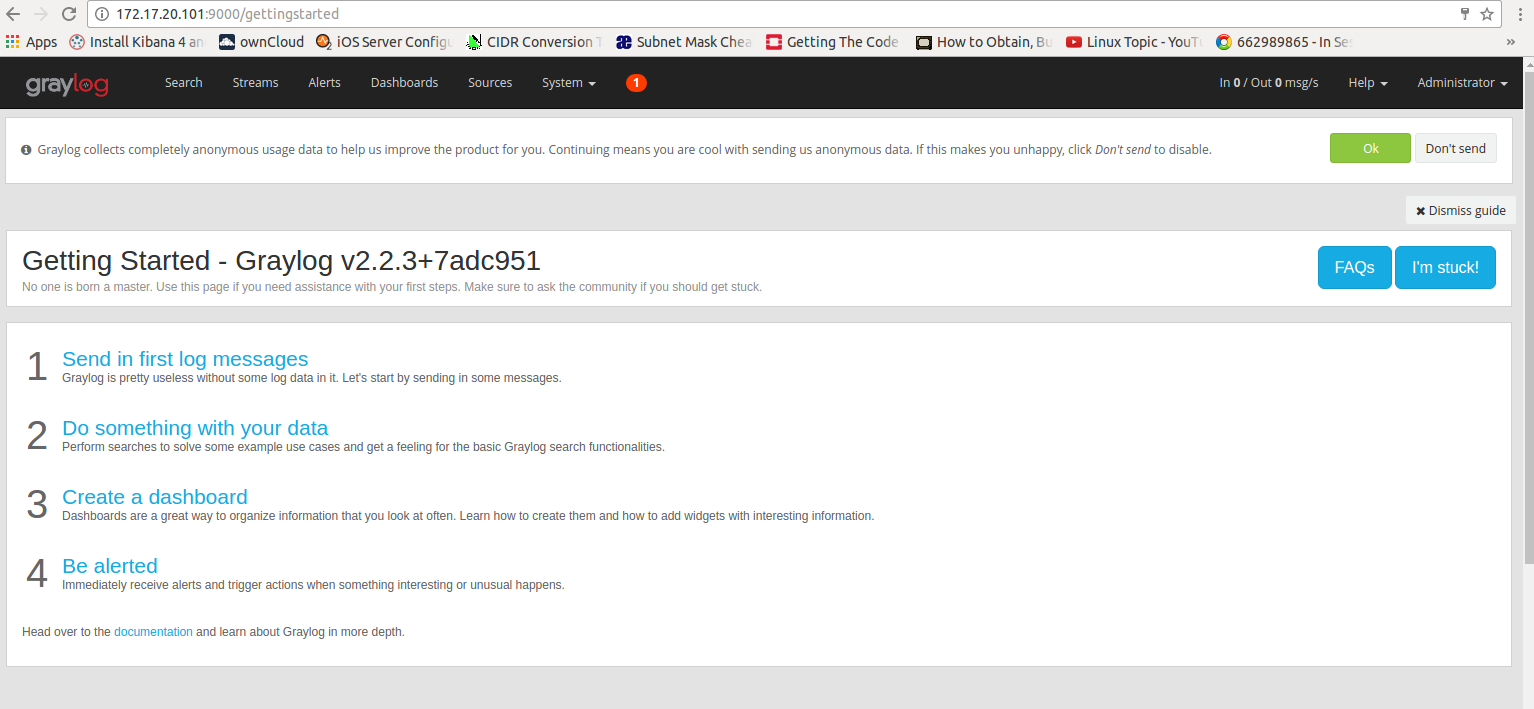1534x709 pixels.
Task: Click the saved-password key icon in address bar
Action: tap(1465, 14)
